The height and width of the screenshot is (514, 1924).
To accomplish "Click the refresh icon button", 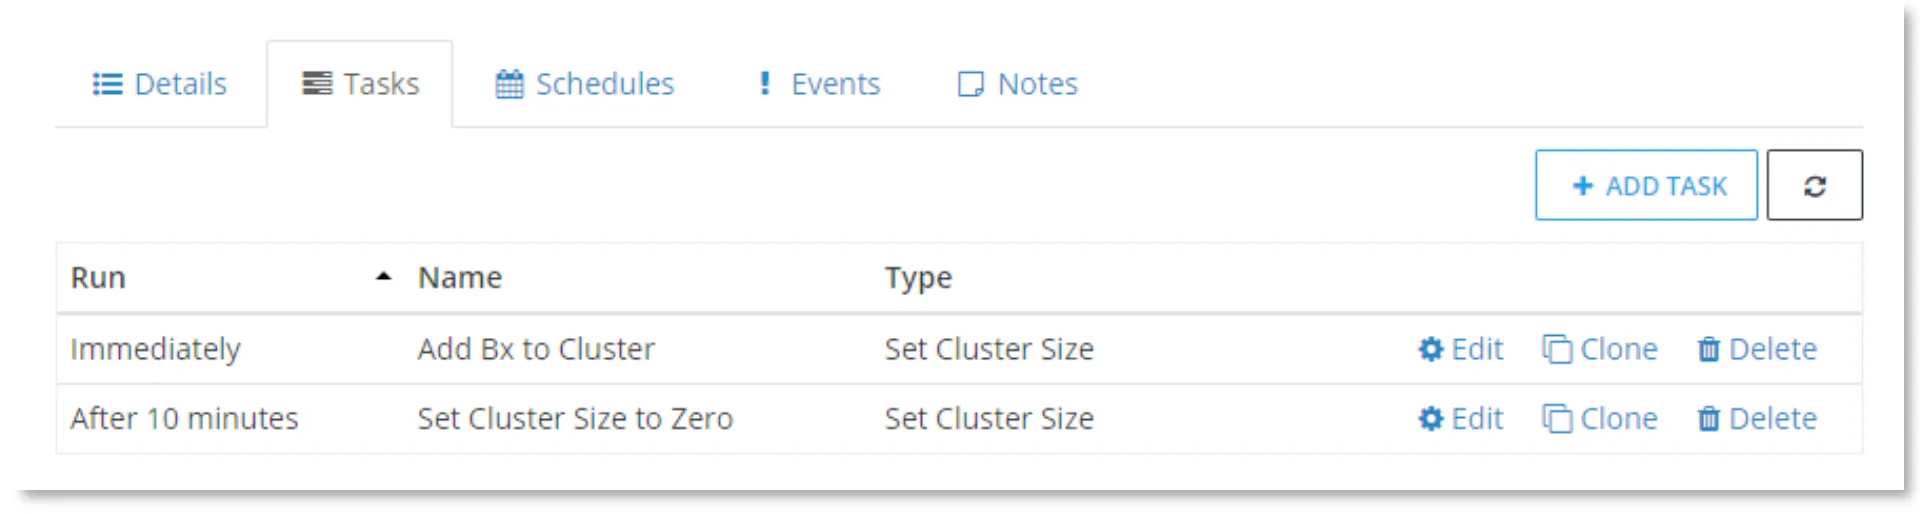I will point(1814,185).
